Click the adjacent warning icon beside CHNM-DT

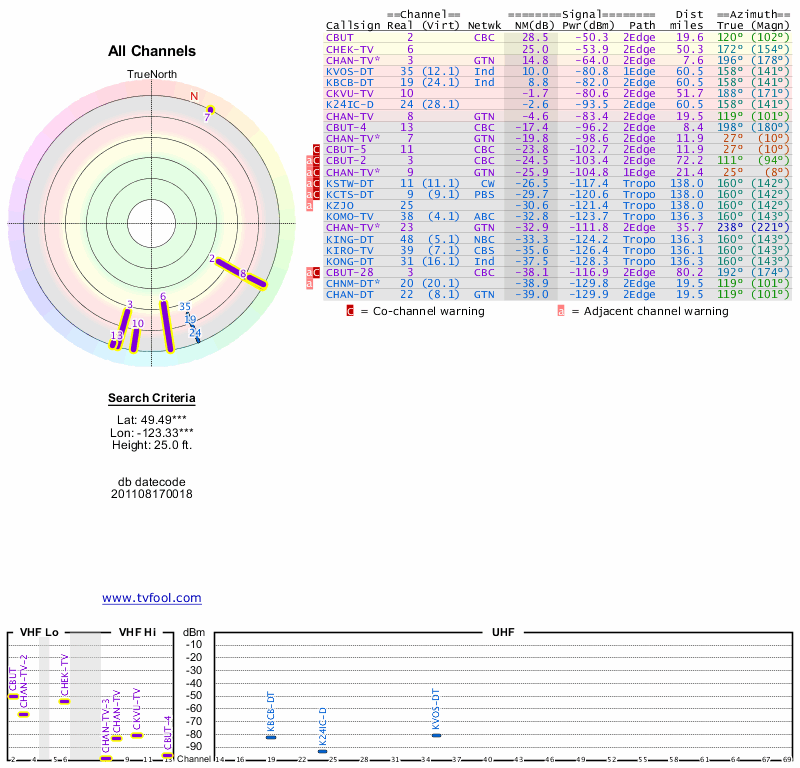coord(310,283)
